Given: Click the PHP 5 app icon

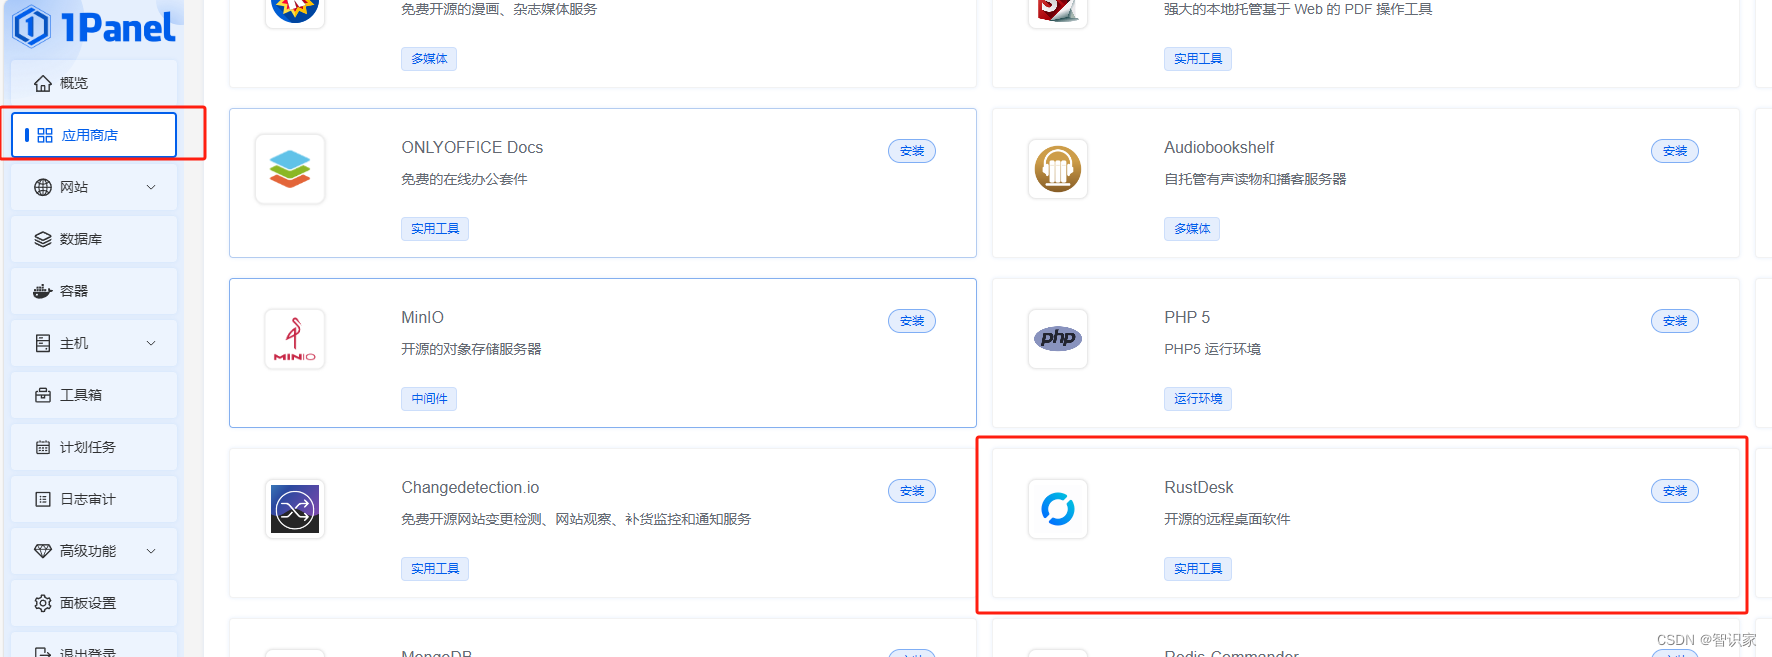Looking at the screenshot, I should [1058, 339].
